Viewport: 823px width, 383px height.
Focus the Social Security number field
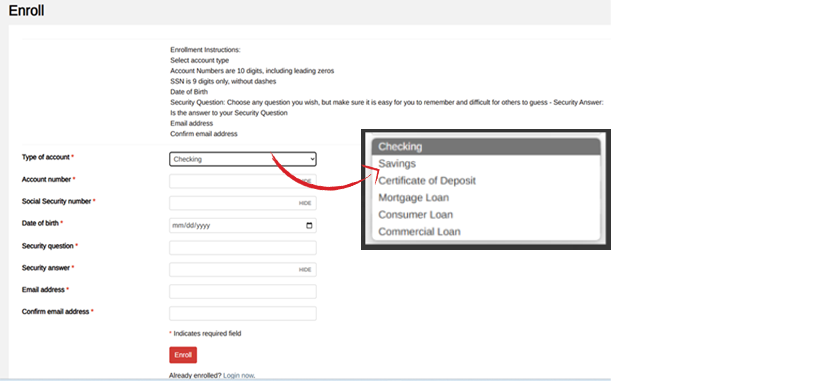[242, 203]
